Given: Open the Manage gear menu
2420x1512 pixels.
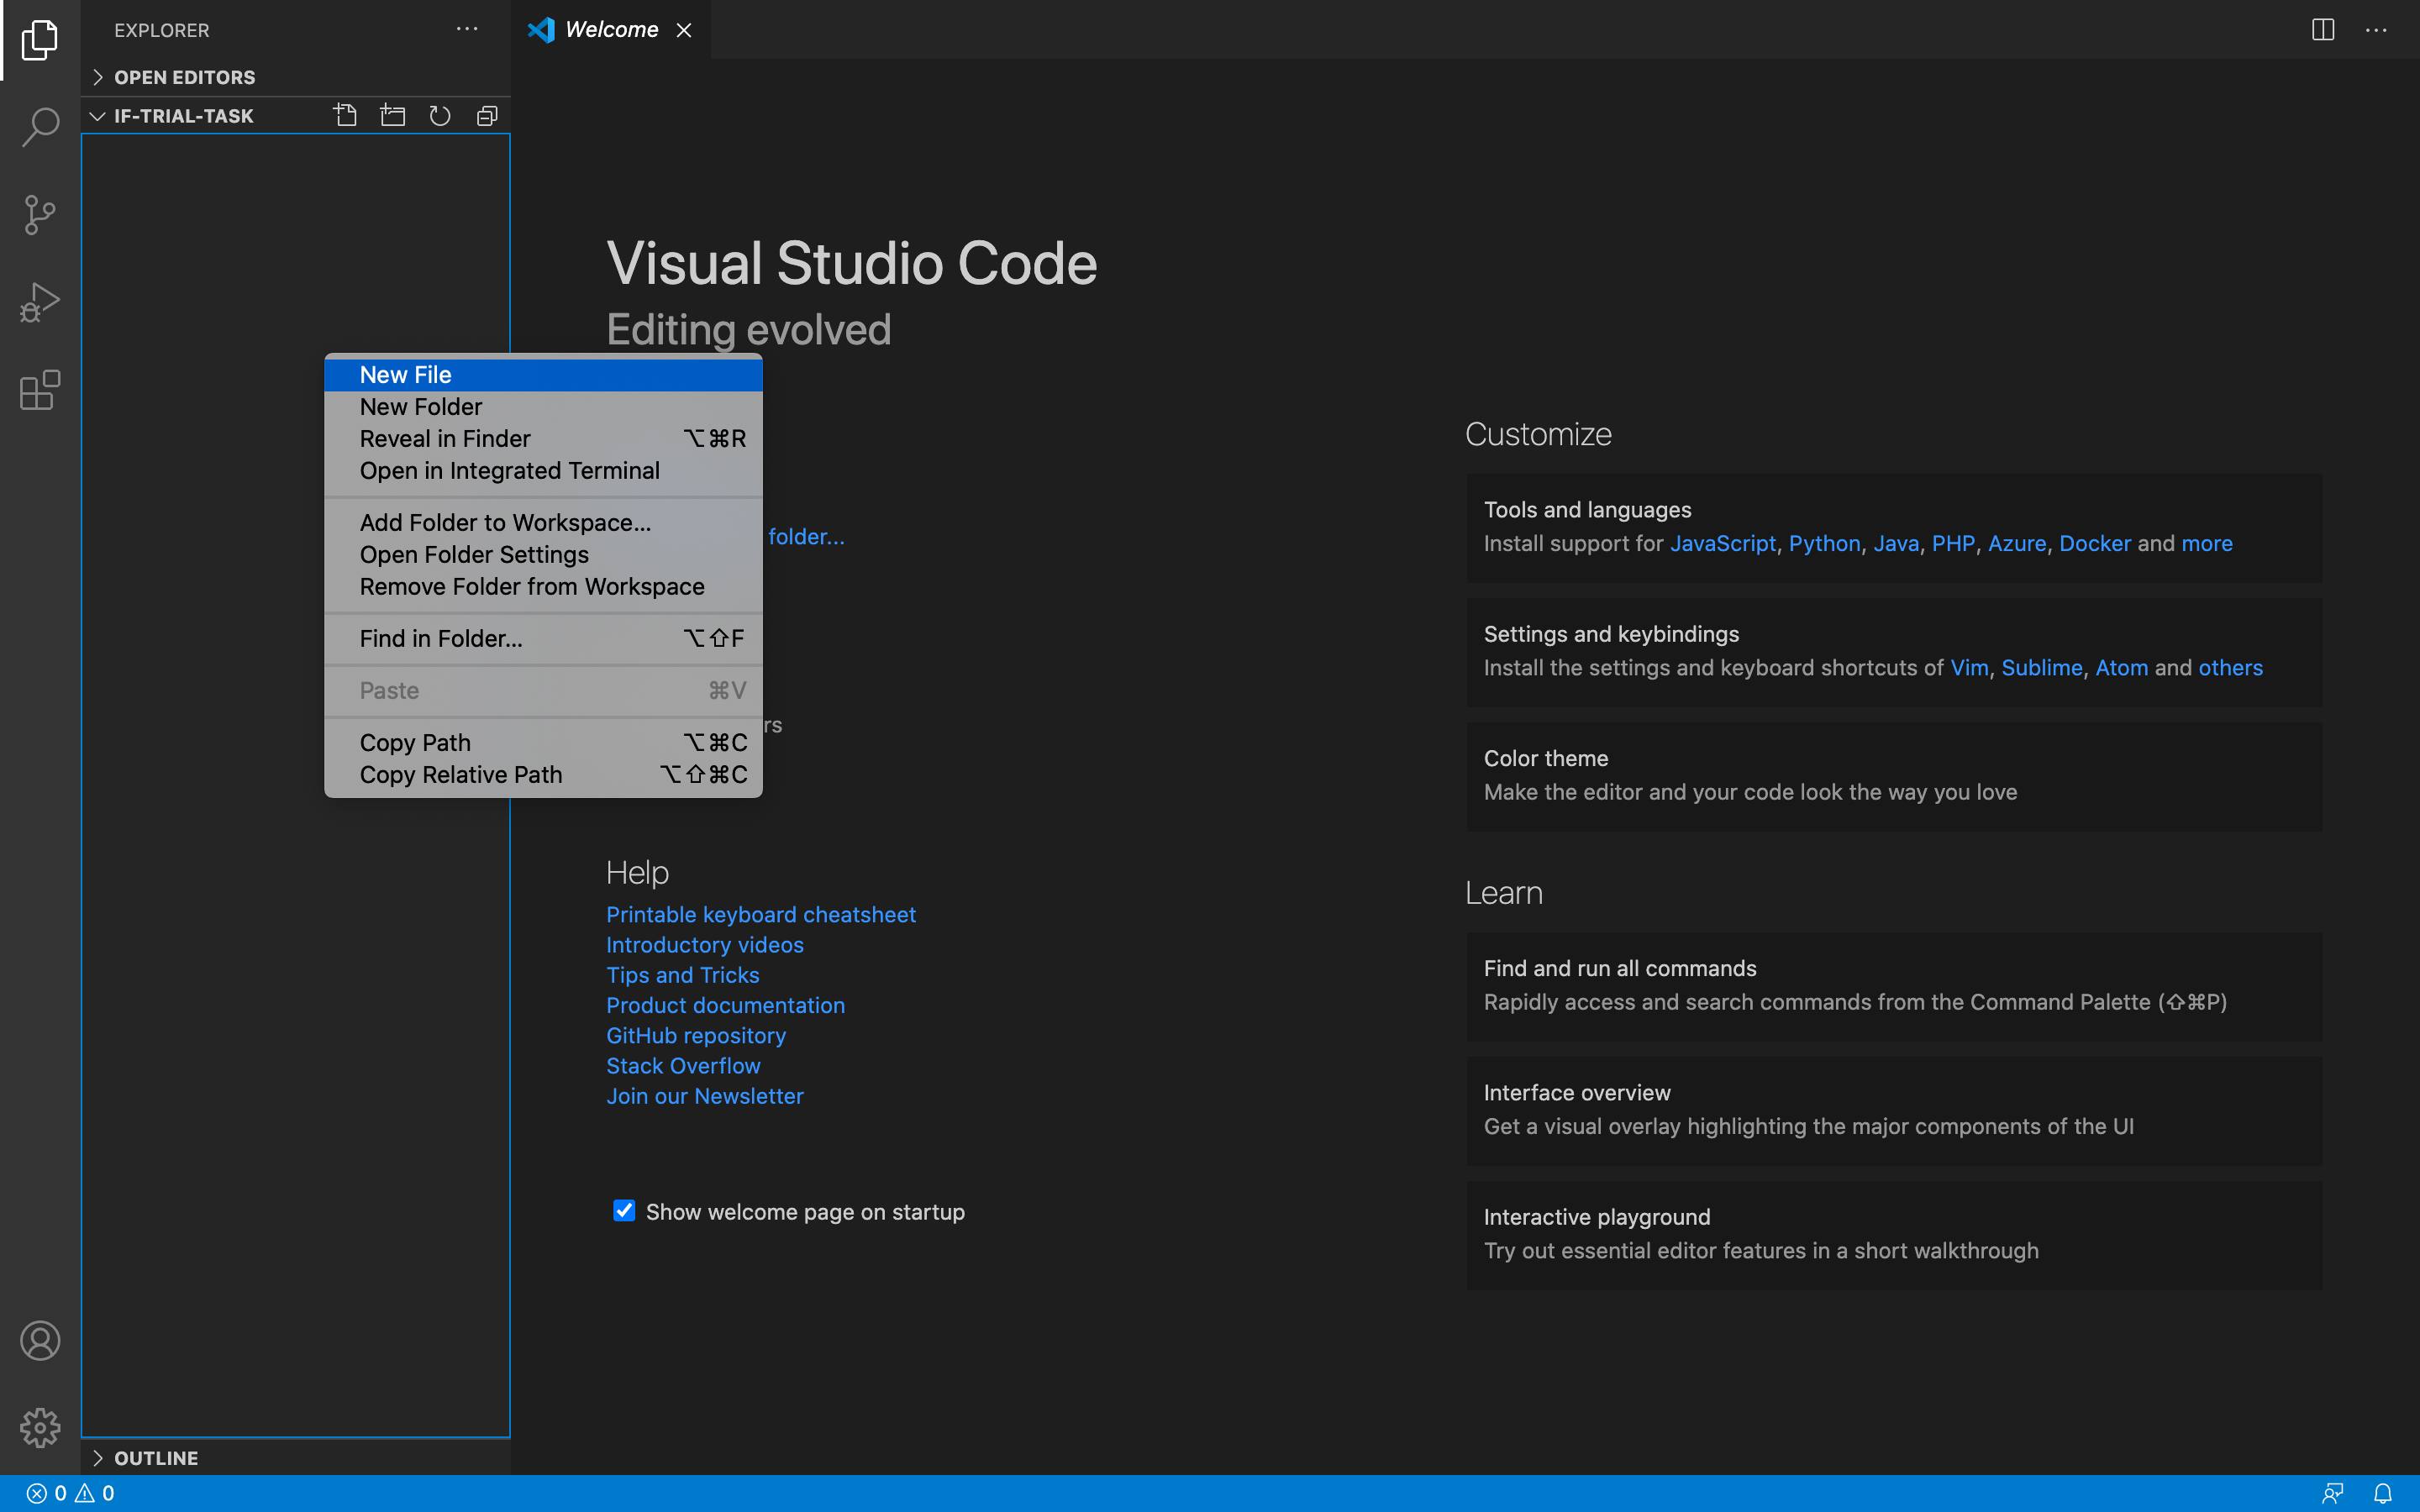Looking at the screenshot, I should [40, 1427].
